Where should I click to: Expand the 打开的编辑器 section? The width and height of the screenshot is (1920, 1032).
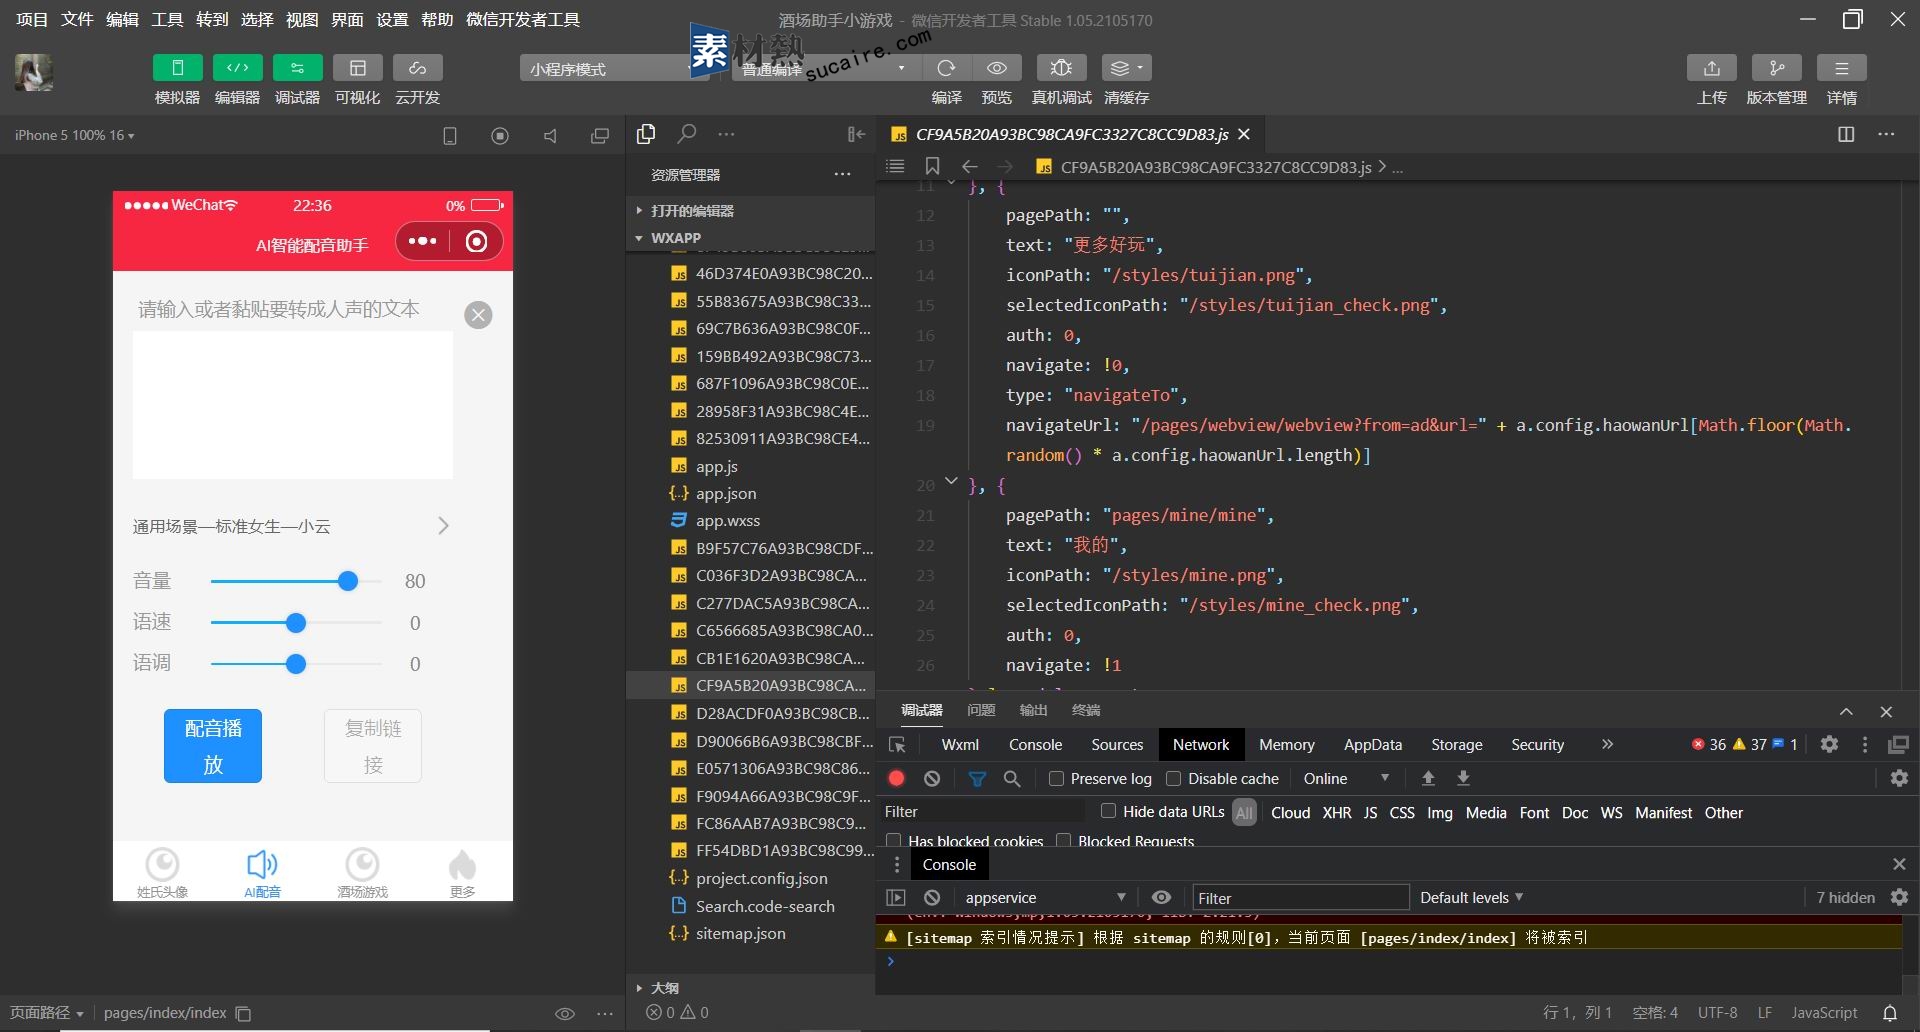click(692, 211)
